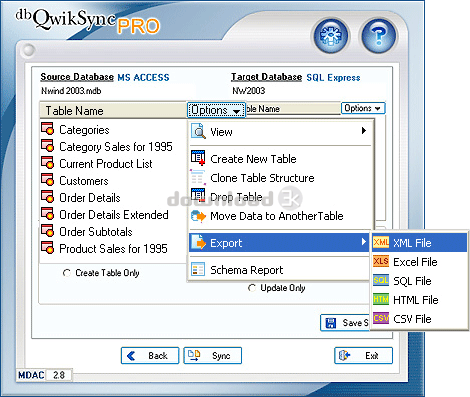Expand the View submenu arrow

tap(364, 131)
